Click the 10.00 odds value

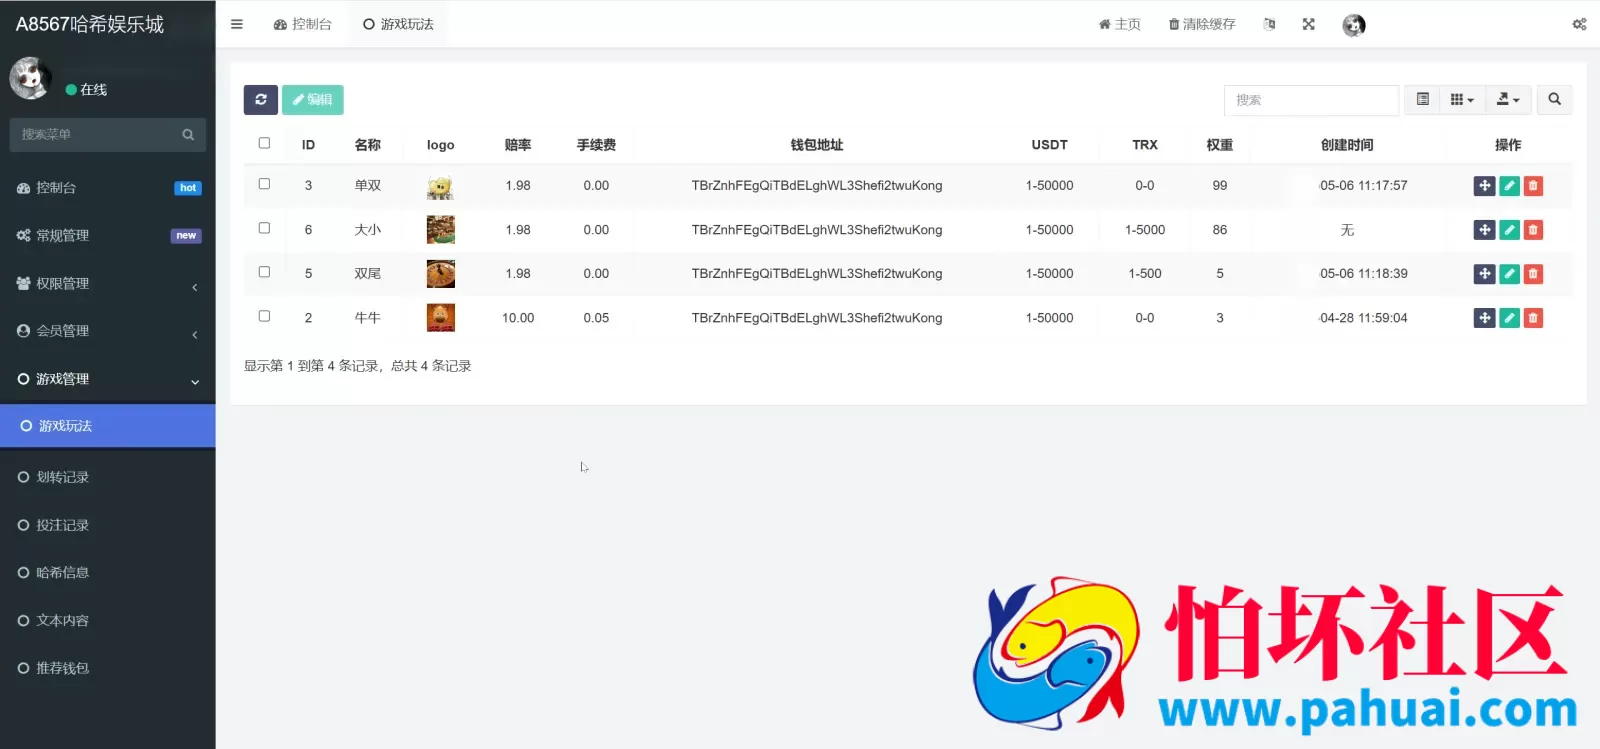[518, 318]
